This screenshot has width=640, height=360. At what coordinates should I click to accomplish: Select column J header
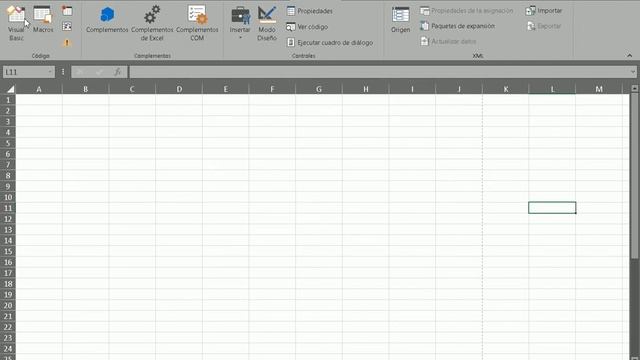tap(459, 89)
